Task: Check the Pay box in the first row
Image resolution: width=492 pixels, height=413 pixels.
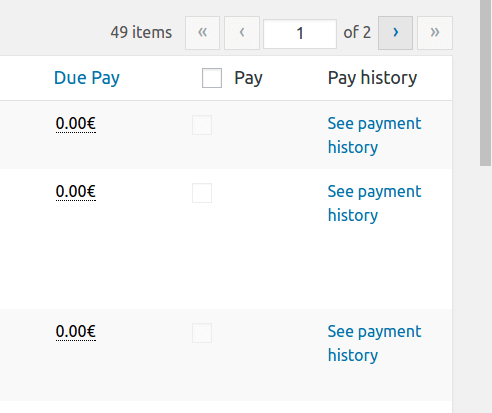Action: point(202,125)
